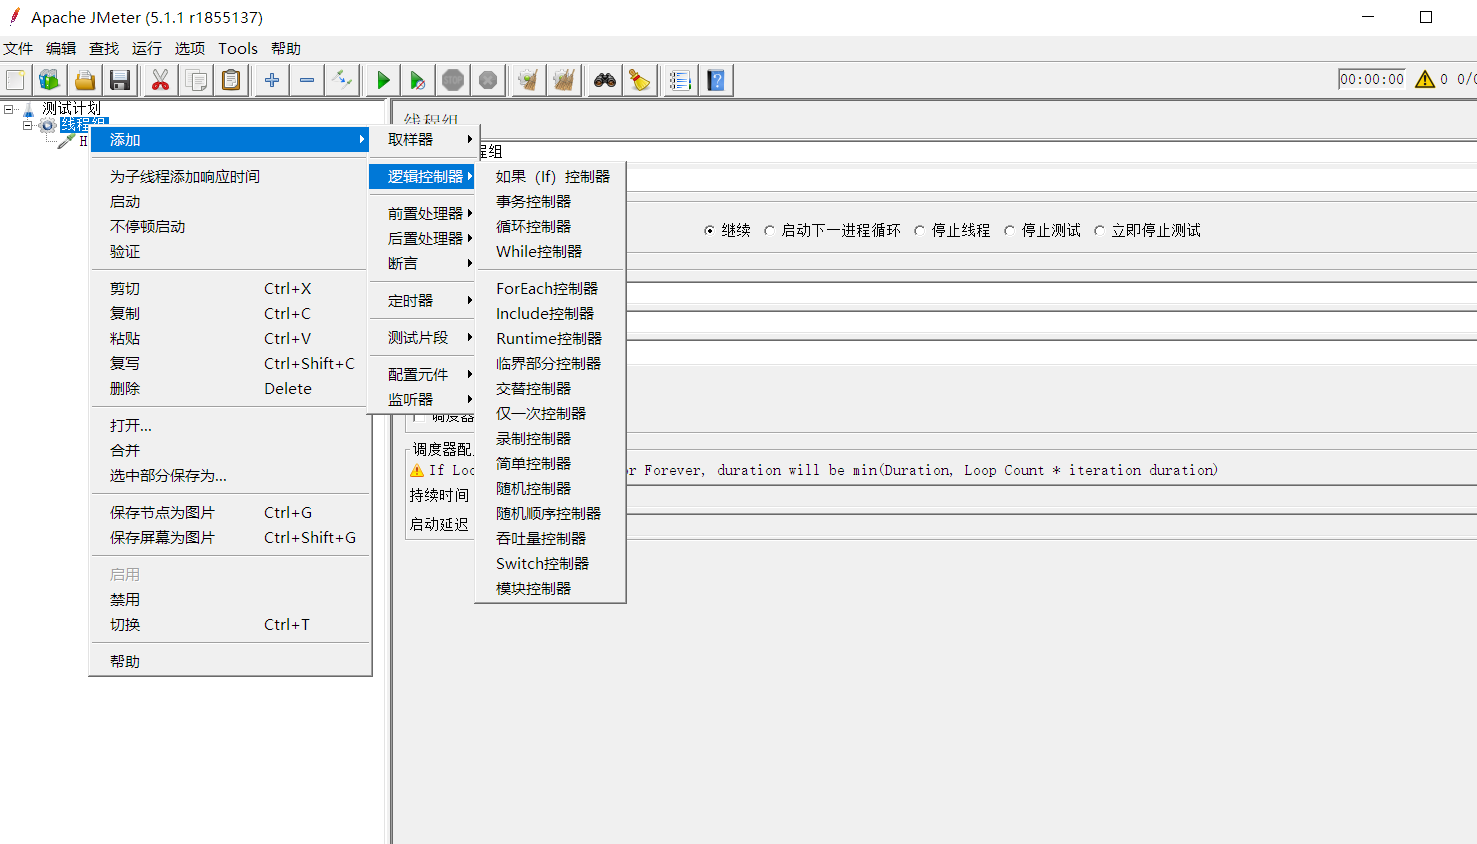Open the 文件 menu
This screenshot has height=844, width=1477.
18,48
